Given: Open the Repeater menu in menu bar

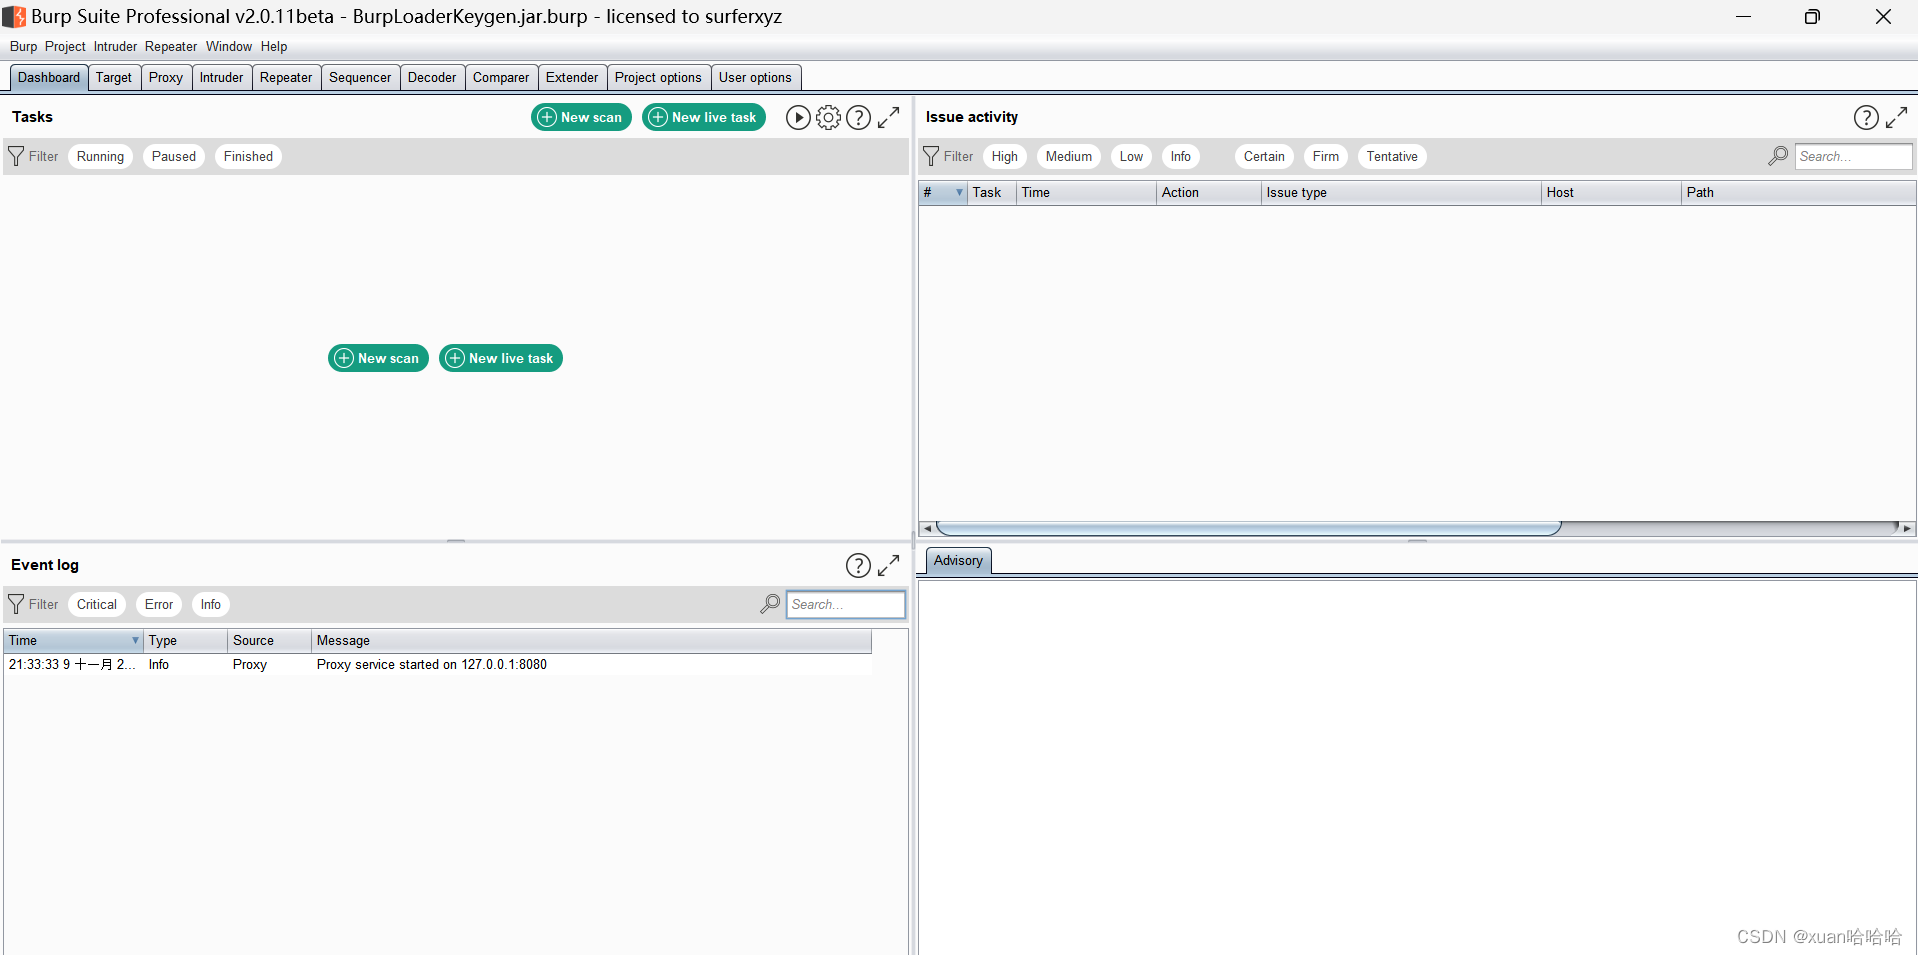Looking at the screenshot, I should [171, 47].
